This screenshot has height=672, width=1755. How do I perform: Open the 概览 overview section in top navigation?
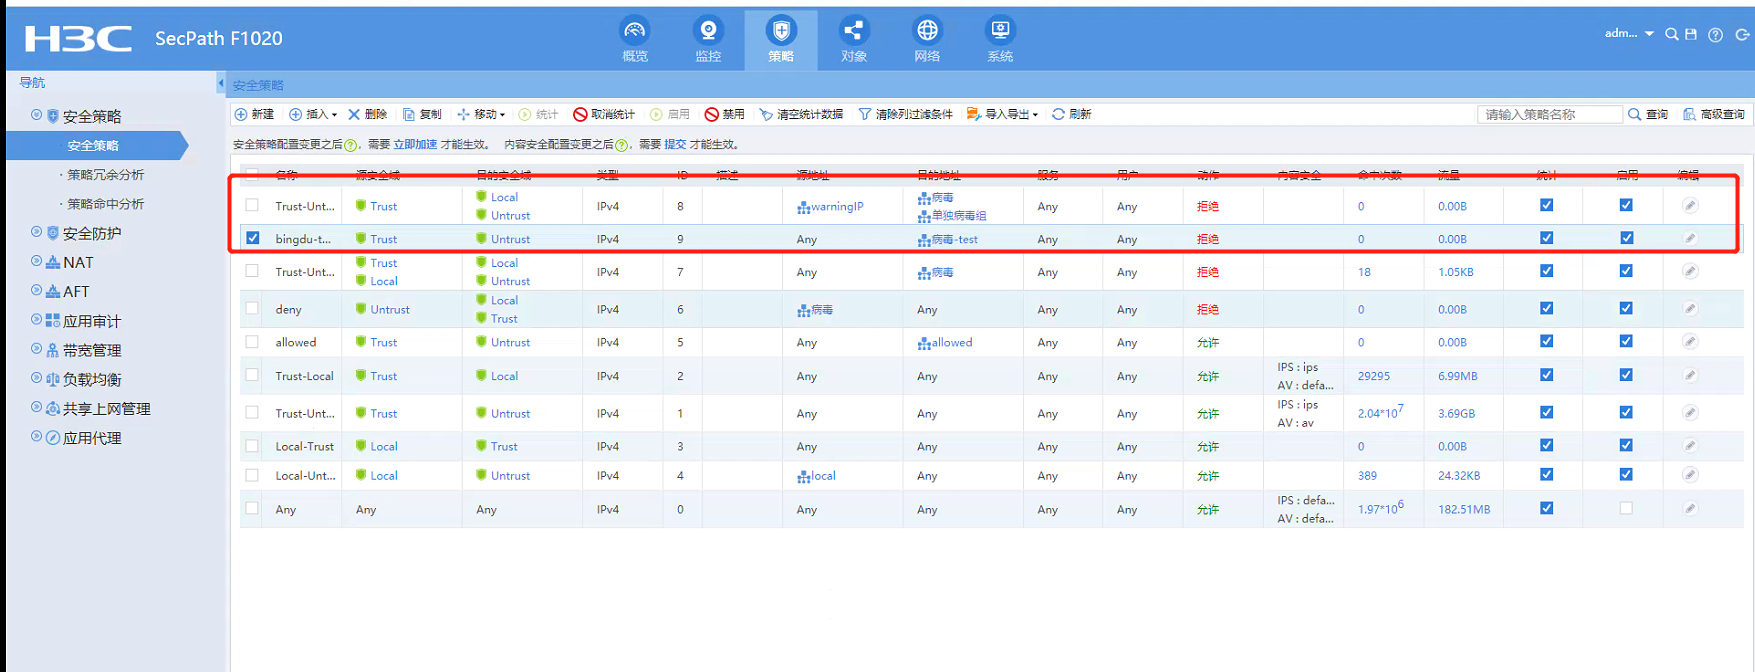pyautogui.click(x=635, y=40)
